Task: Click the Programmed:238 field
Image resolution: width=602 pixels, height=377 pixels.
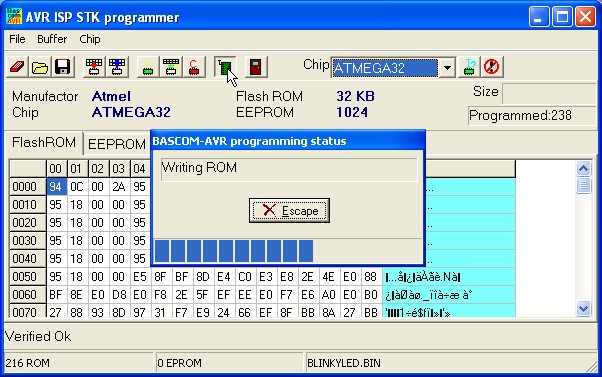Action: click(x=532, y=116)
